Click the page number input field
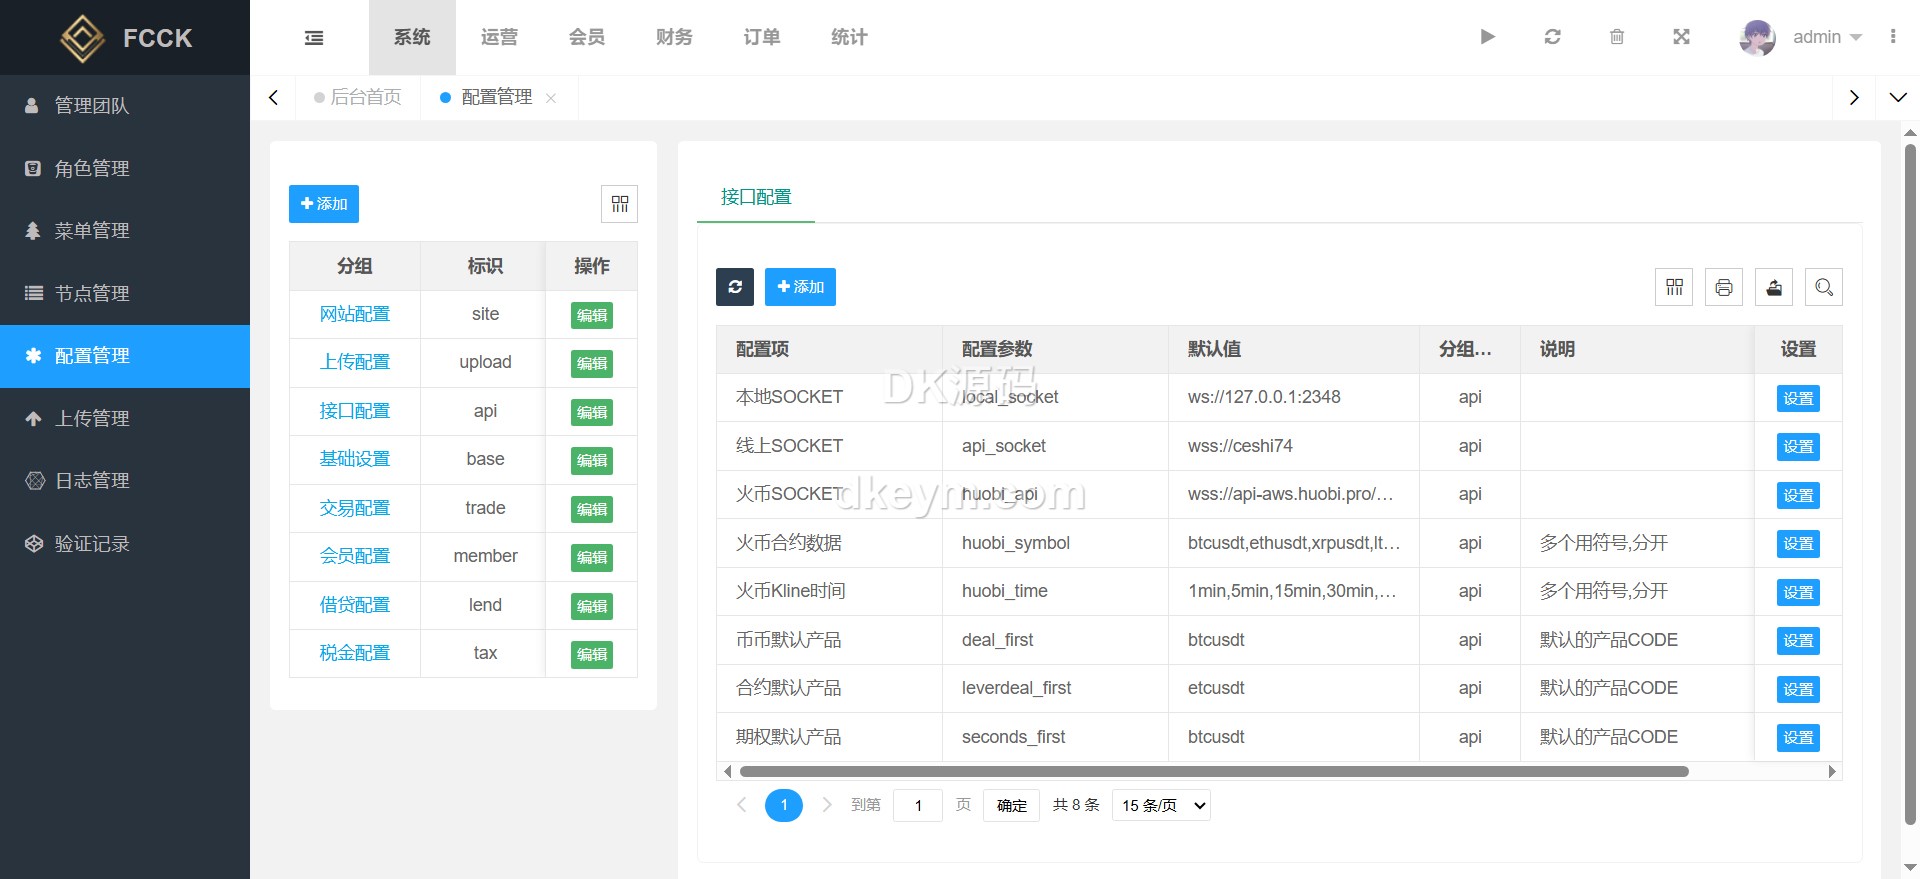Viewport: 1920px width, 879px height. point(918,806)
